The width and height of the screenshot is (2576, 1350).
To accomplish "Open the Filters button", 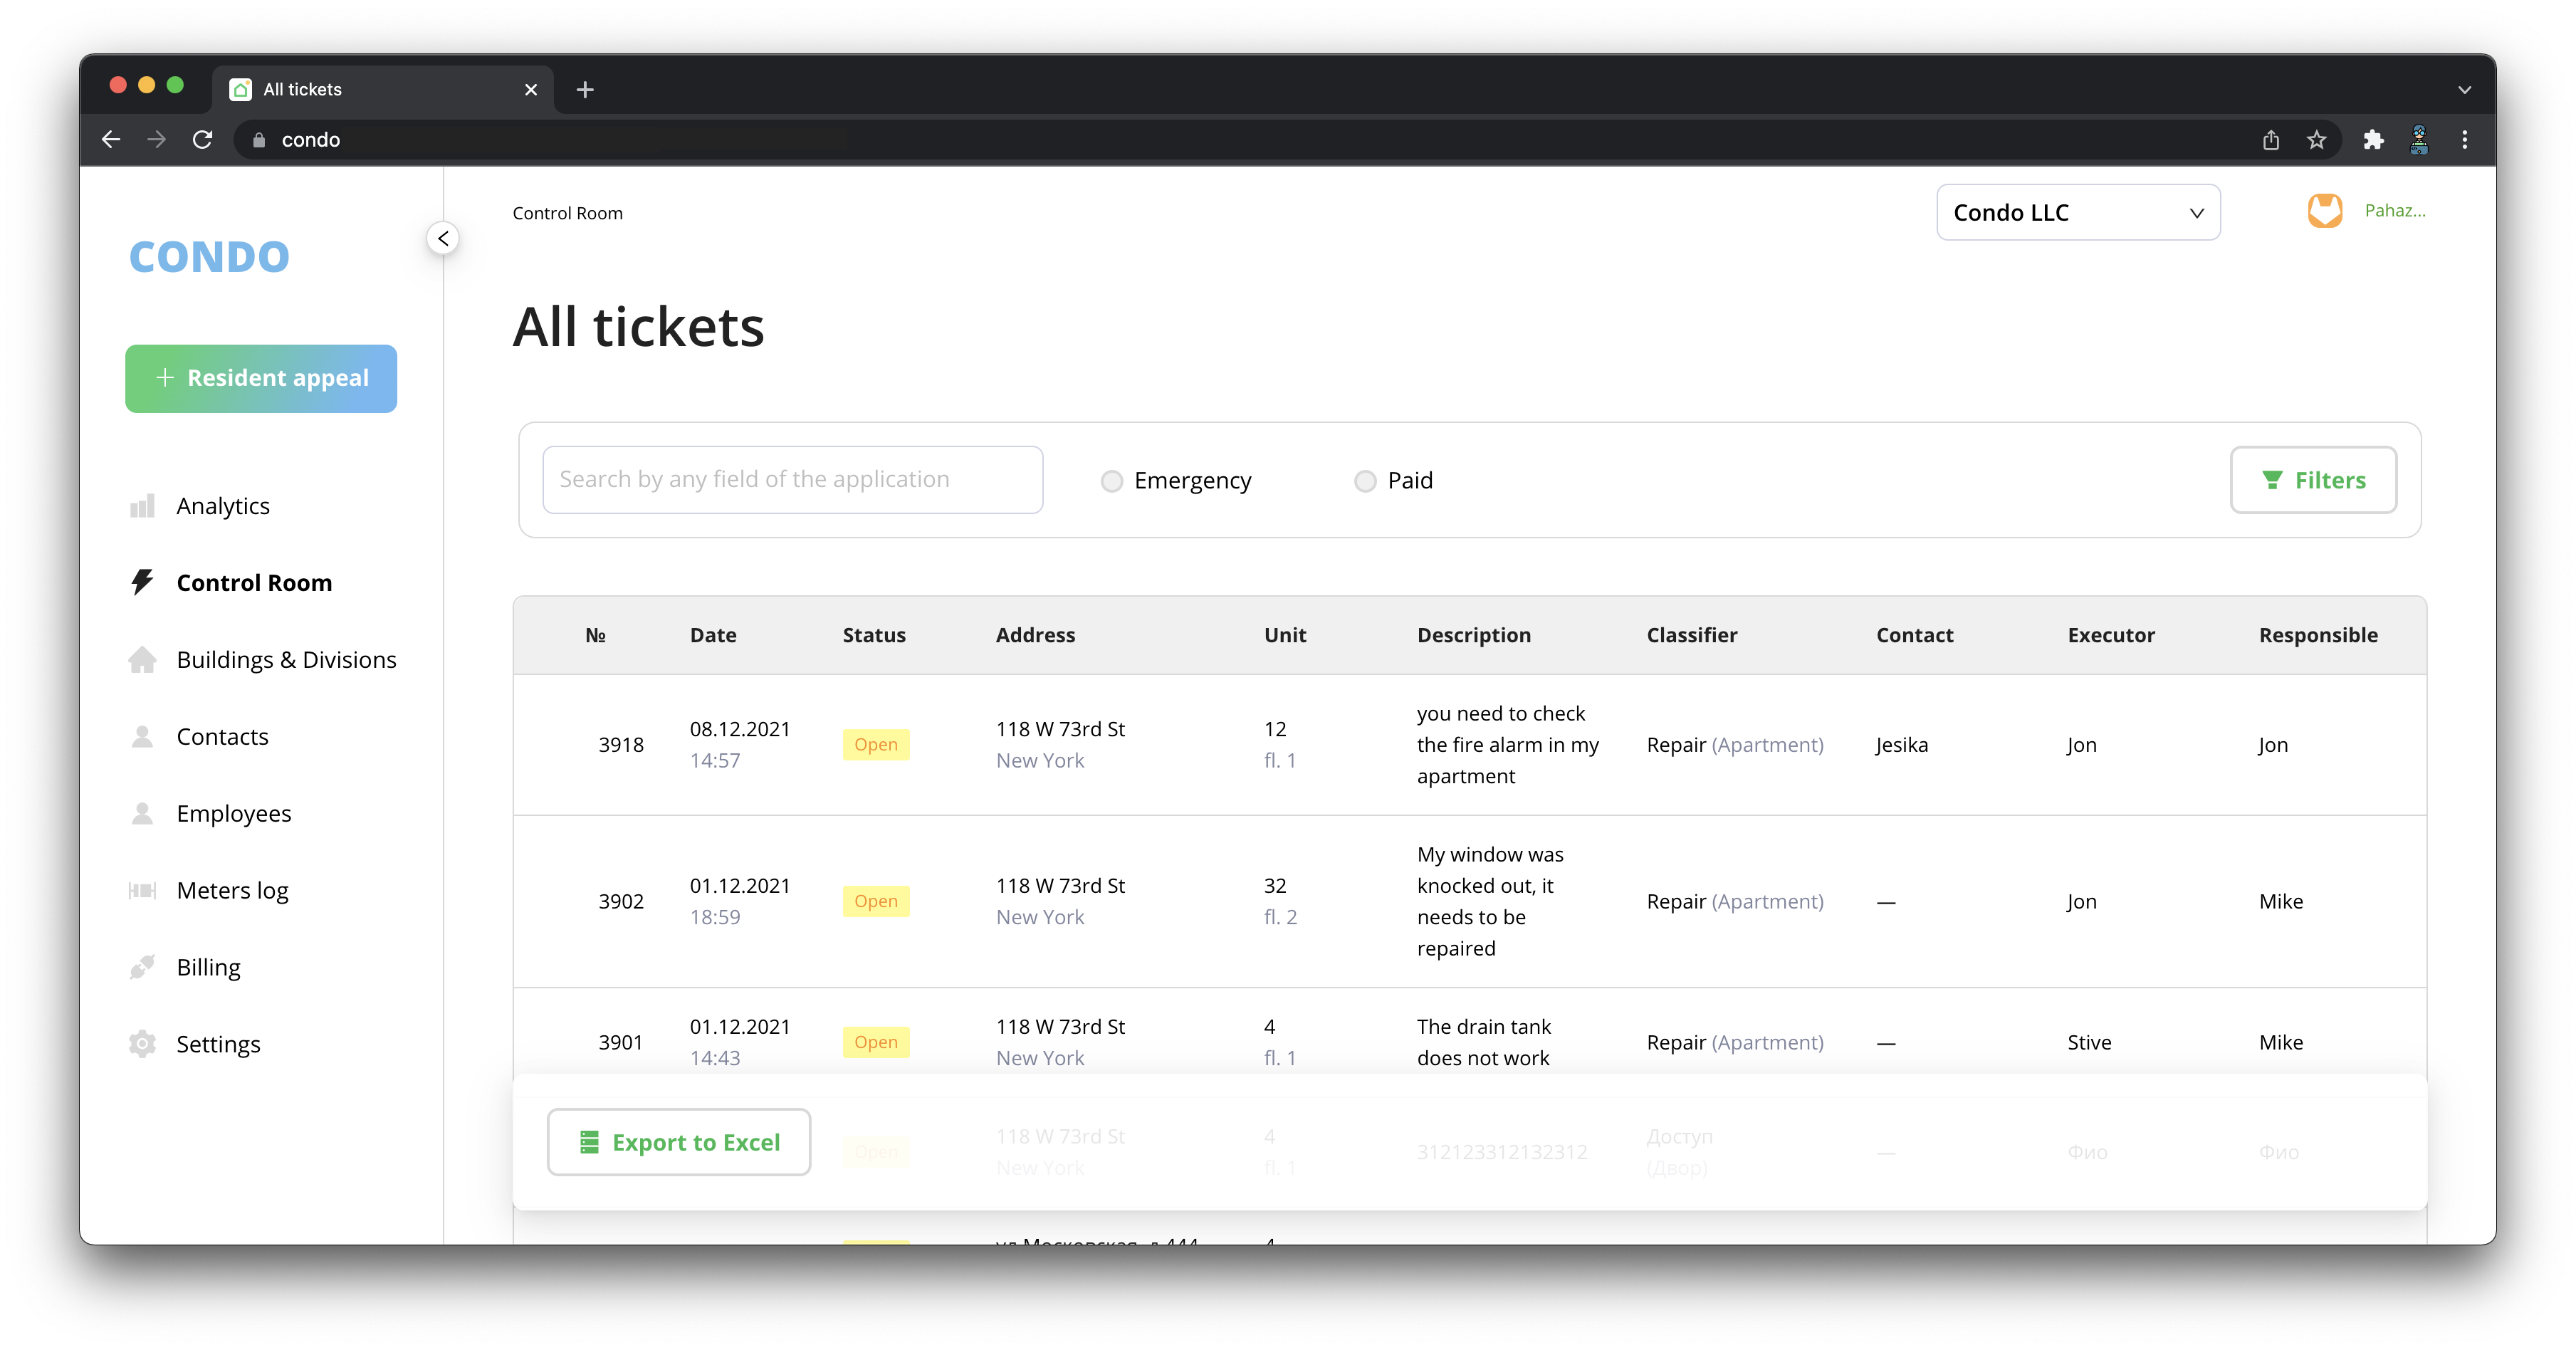I will (2313, 480).
